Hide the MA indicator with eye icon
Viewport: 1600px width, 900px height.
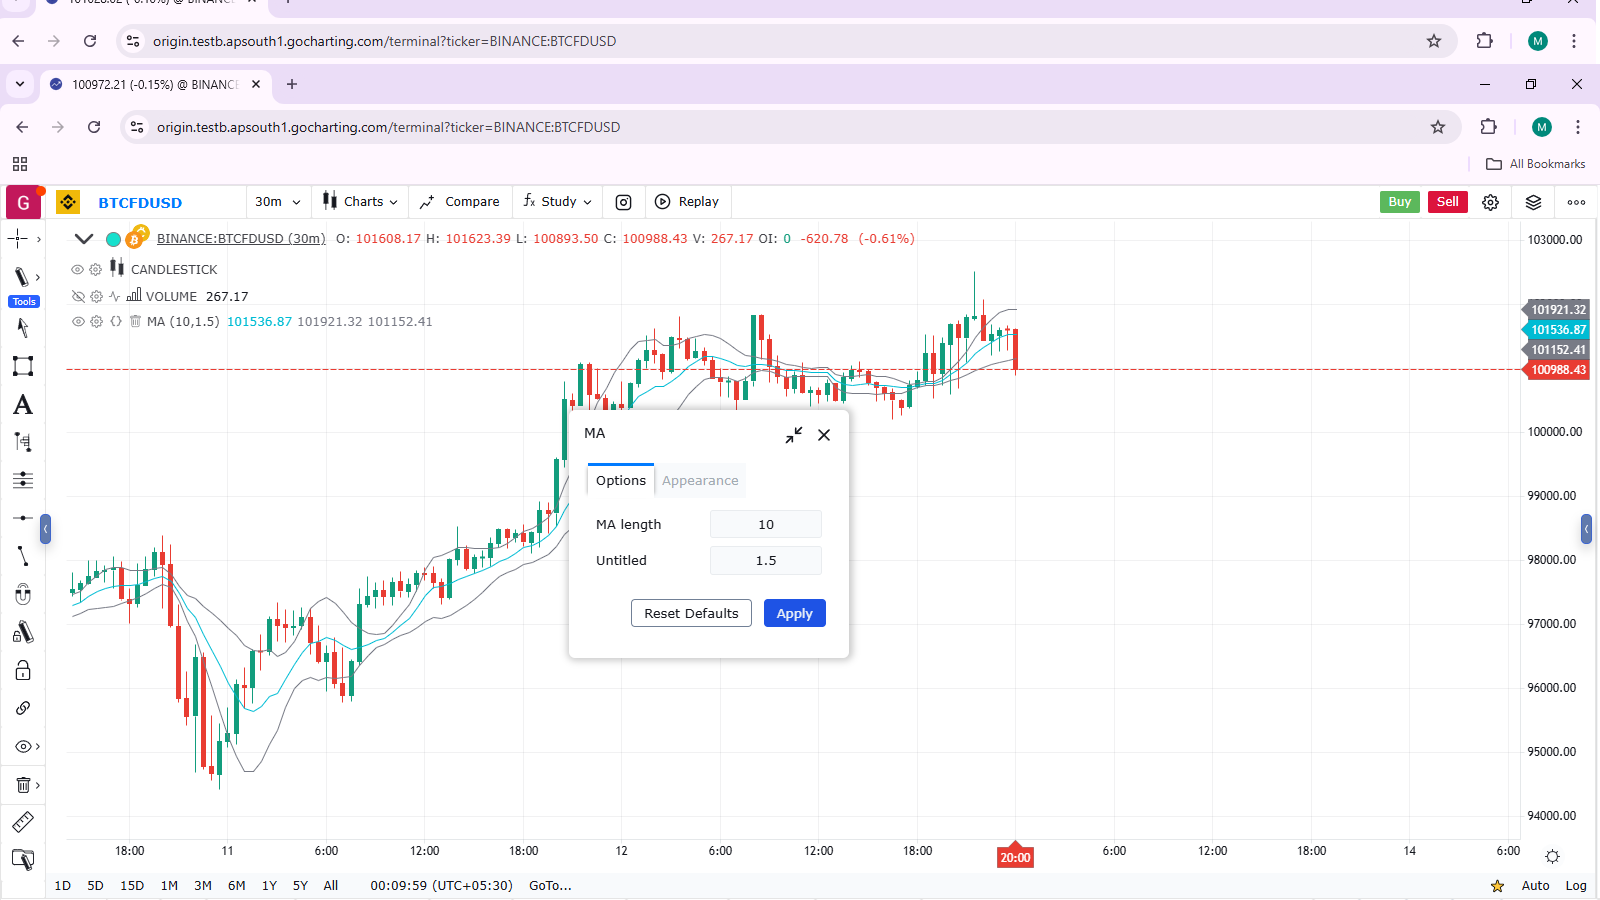point(77,322)
